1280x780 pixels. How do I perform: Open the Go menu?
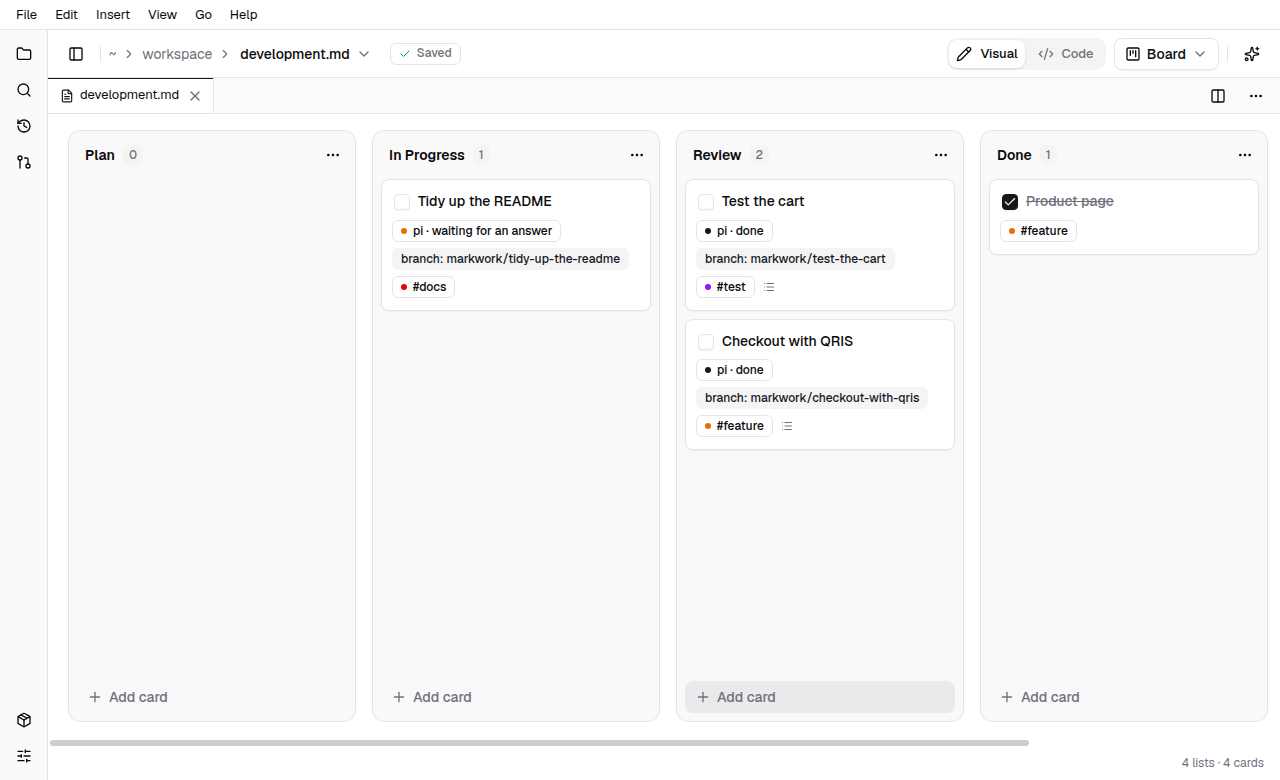coord(204,15)
